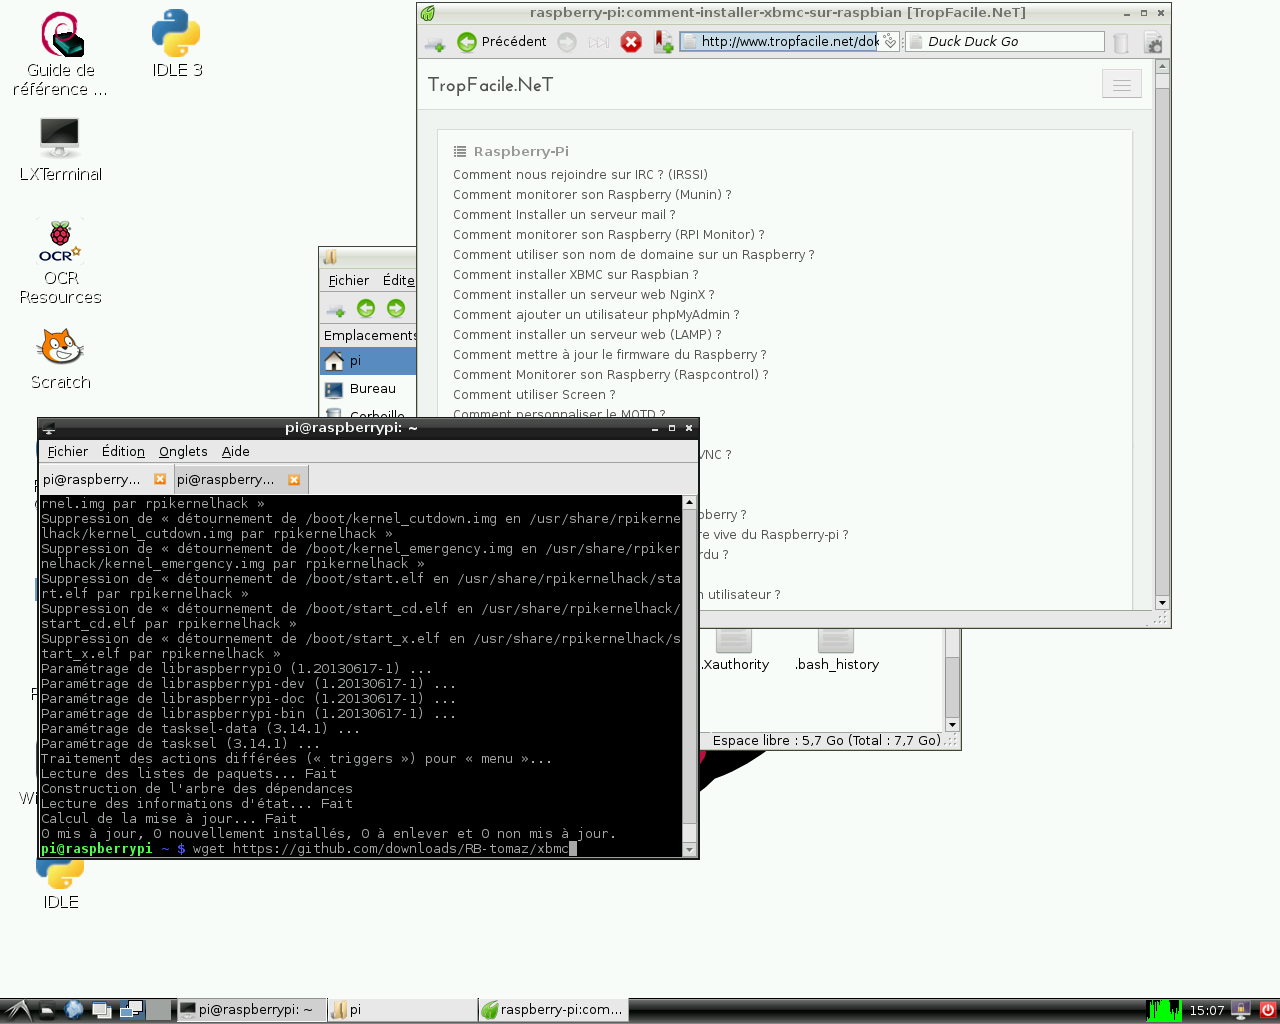Switch to first pi@raspberry terminal tab
The image size is (1280, 1024).
(92, 480)
